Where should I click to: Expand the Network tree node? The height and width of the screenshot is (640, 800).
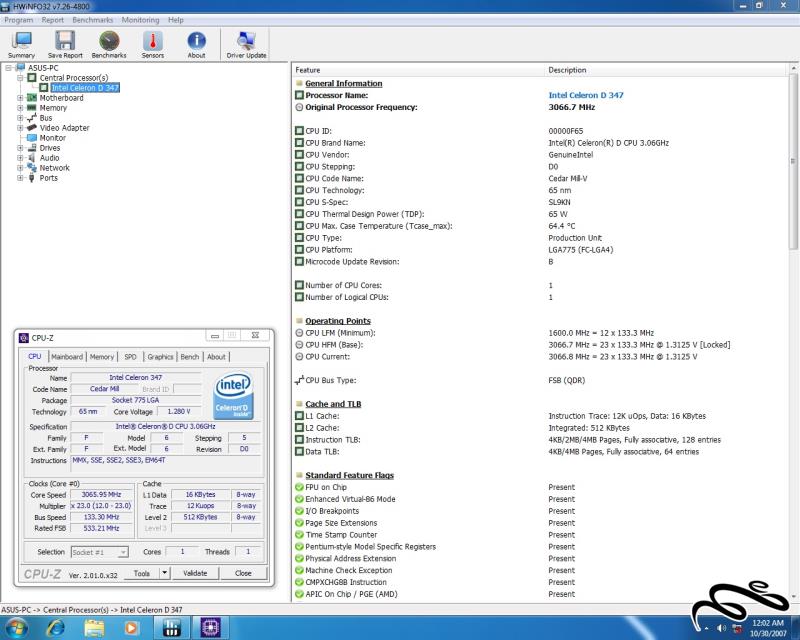click(20, 168)
